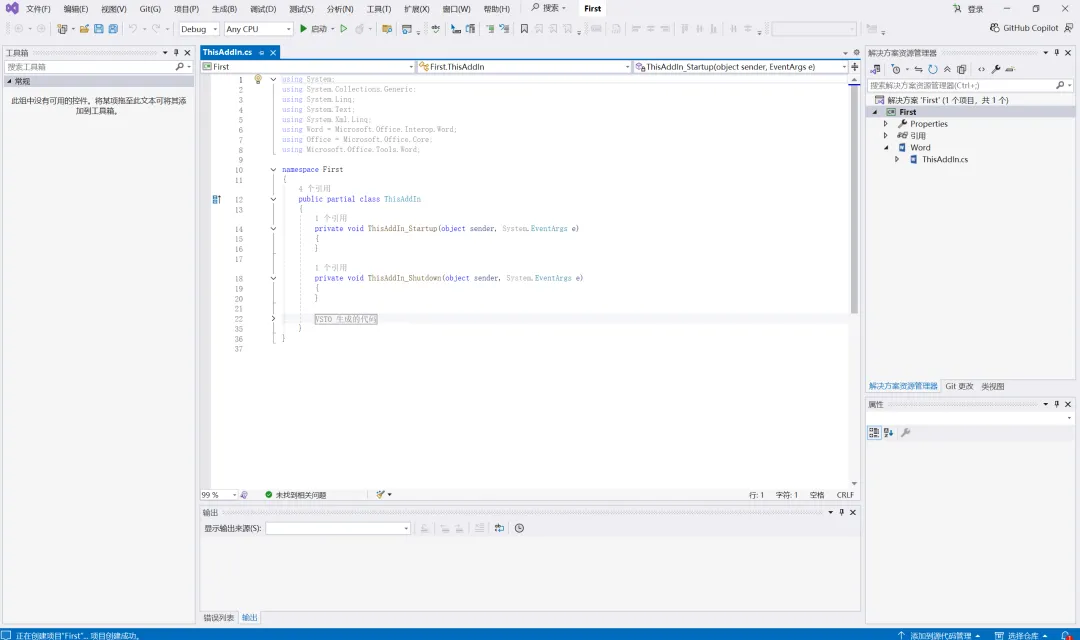
Task: Switch to the 类视图 tab
Action: click(993, 386)
